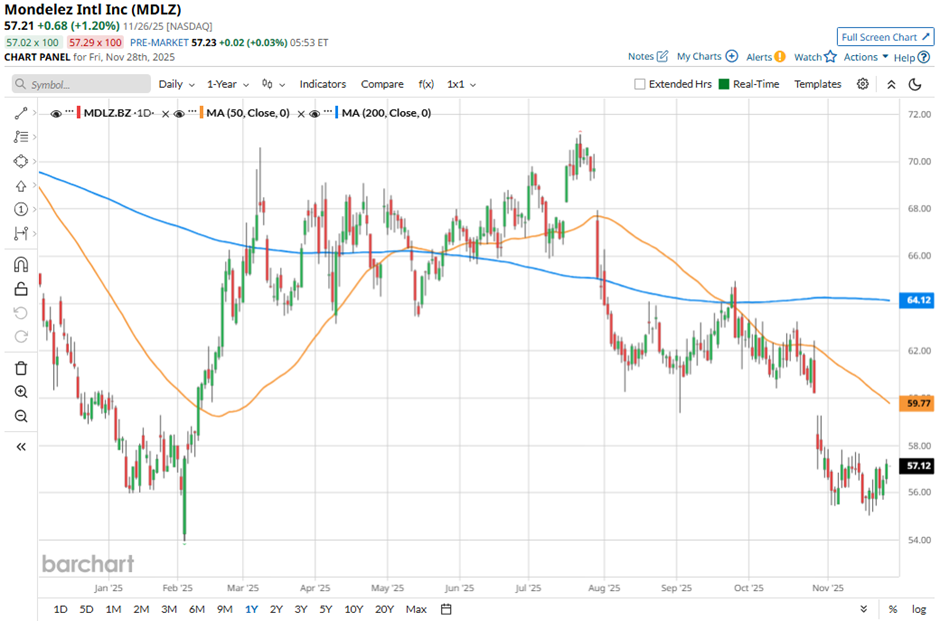Zoom out using the magnifier minus icon
Screen dimensions: 940x621
(21, 417)
